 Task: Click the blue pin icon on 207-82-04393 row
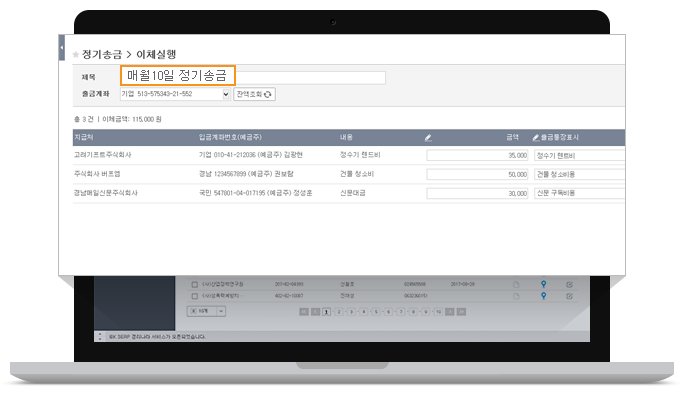coord(544,284)
